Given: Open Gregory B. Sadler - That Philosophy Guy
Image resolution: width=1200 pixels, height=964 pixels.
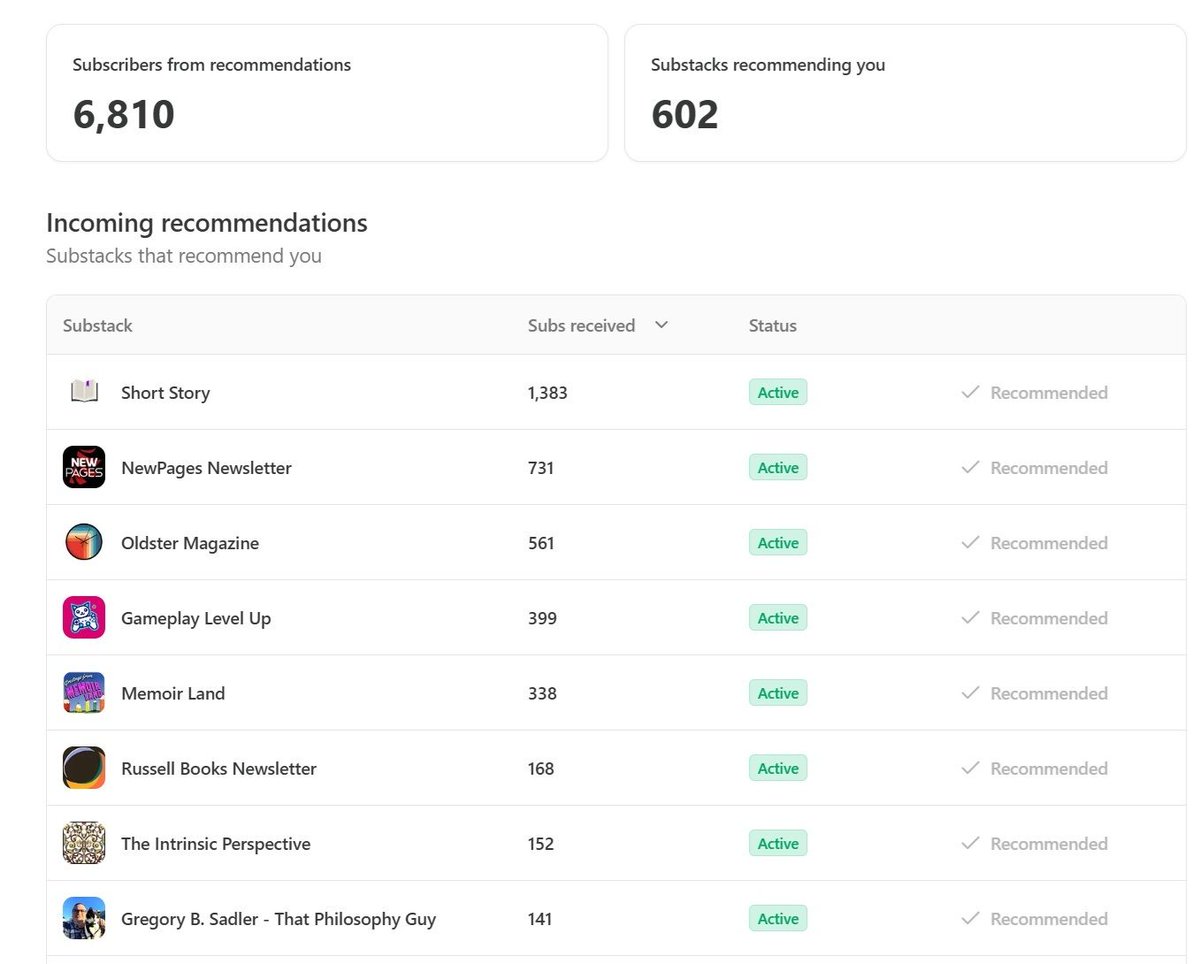Looking at the screenshot, I should [x=278, y=919].
